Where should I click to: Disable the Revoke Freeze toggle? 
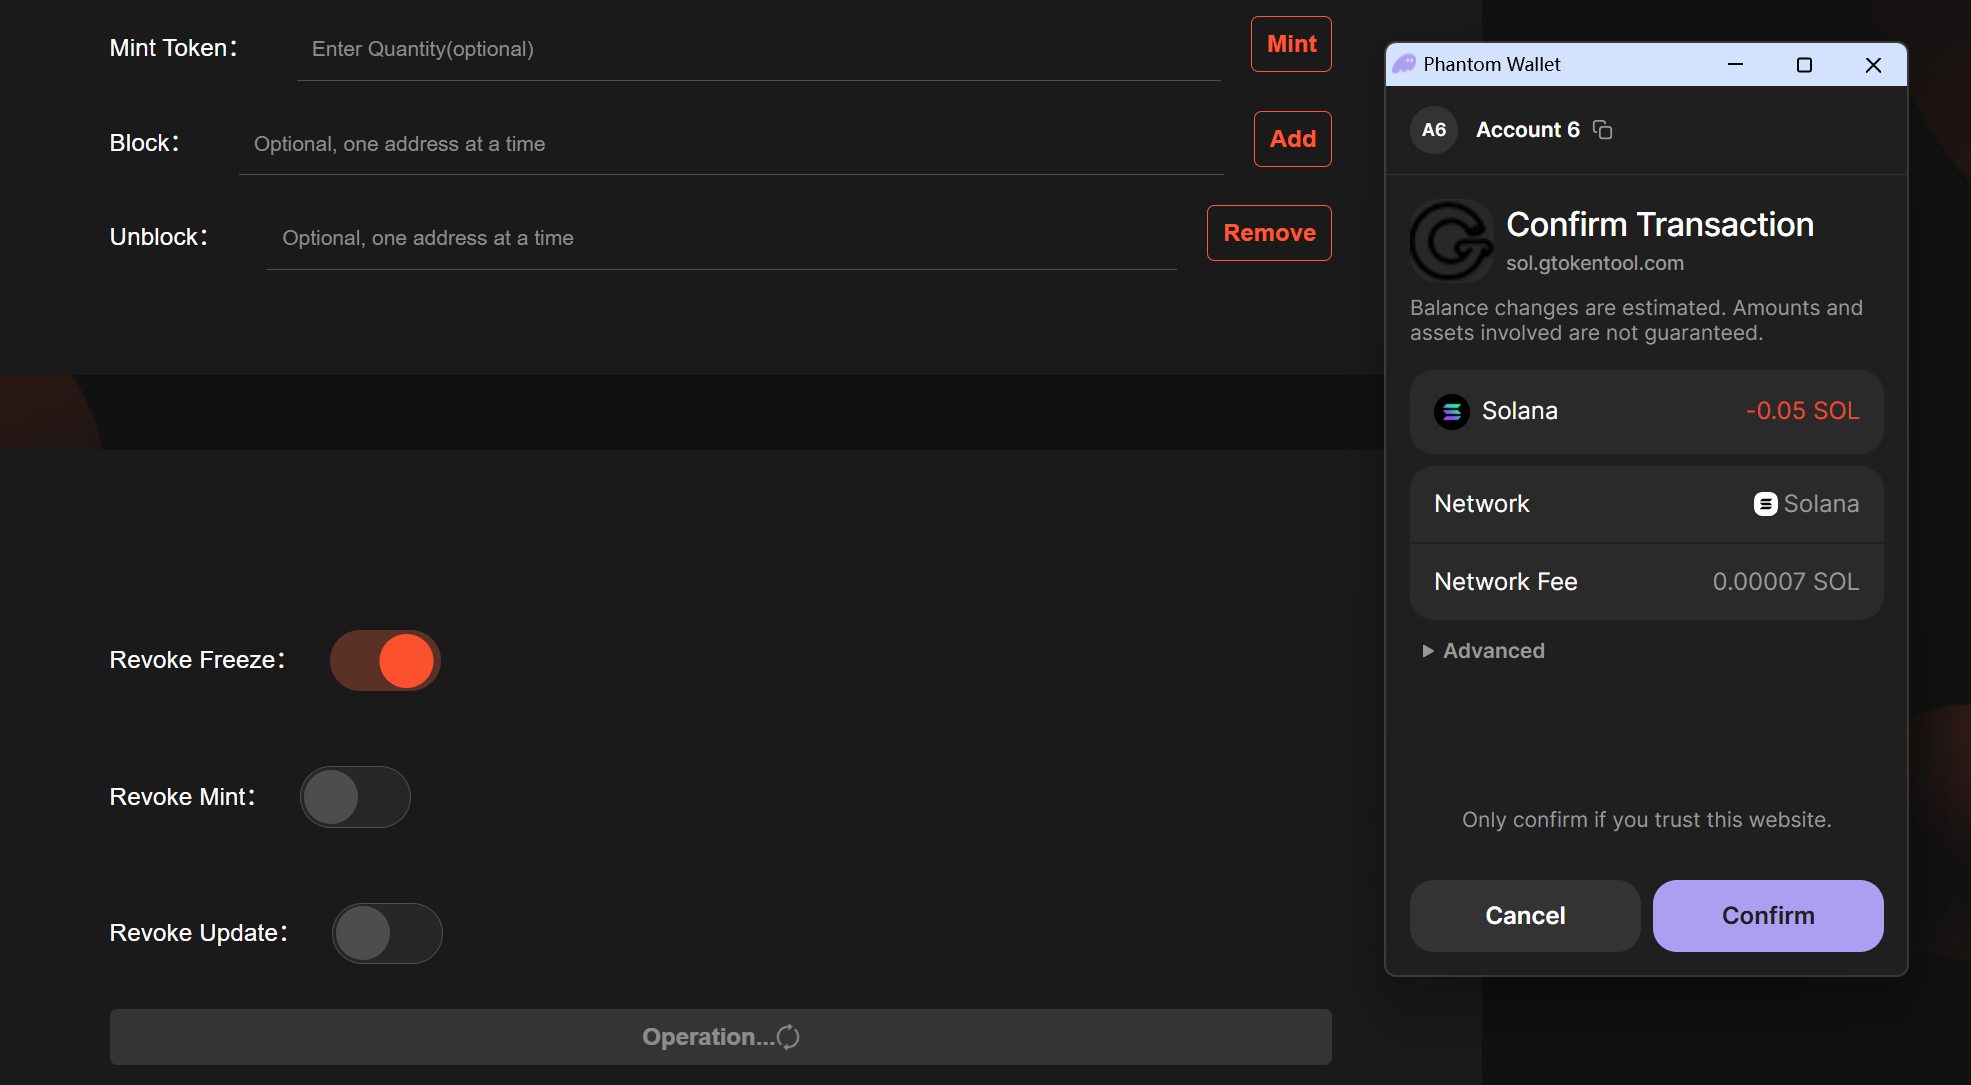[386, 660]
